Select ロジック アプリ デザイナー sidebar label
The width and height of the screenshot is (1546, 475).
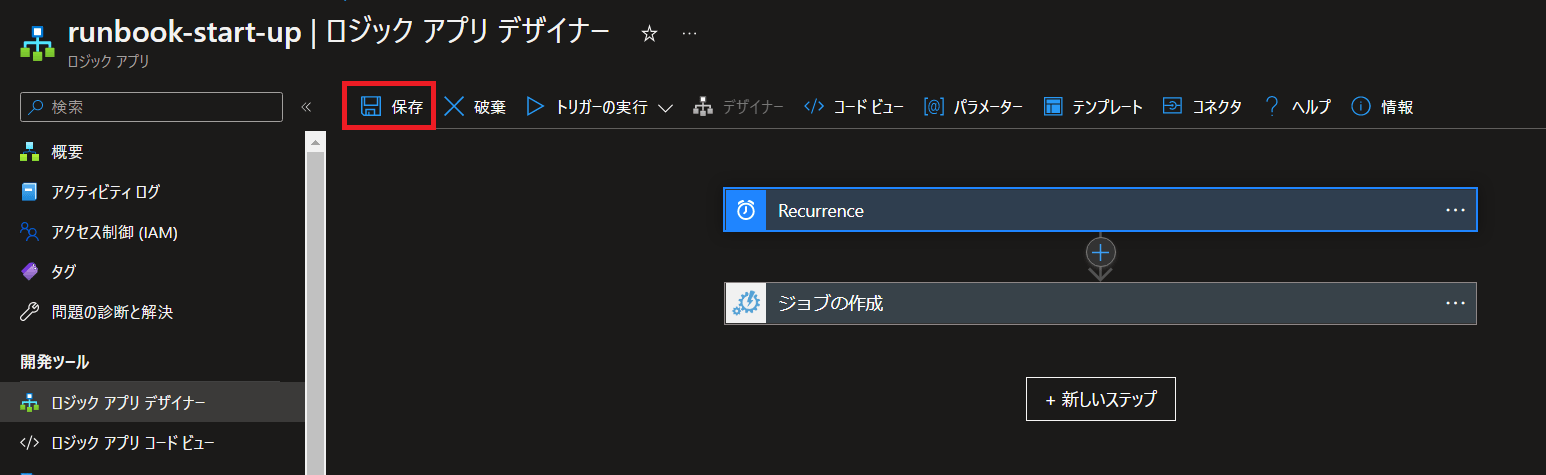[128, 403]
